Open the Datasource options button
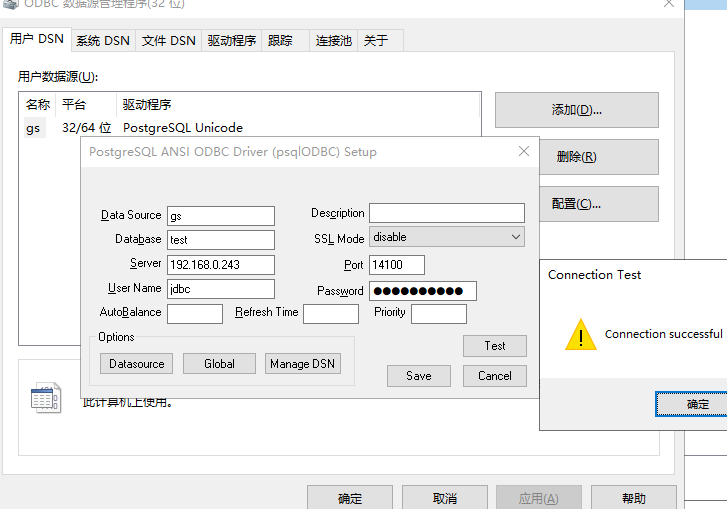This screenshot has width=727, height=509. (136, 364)
